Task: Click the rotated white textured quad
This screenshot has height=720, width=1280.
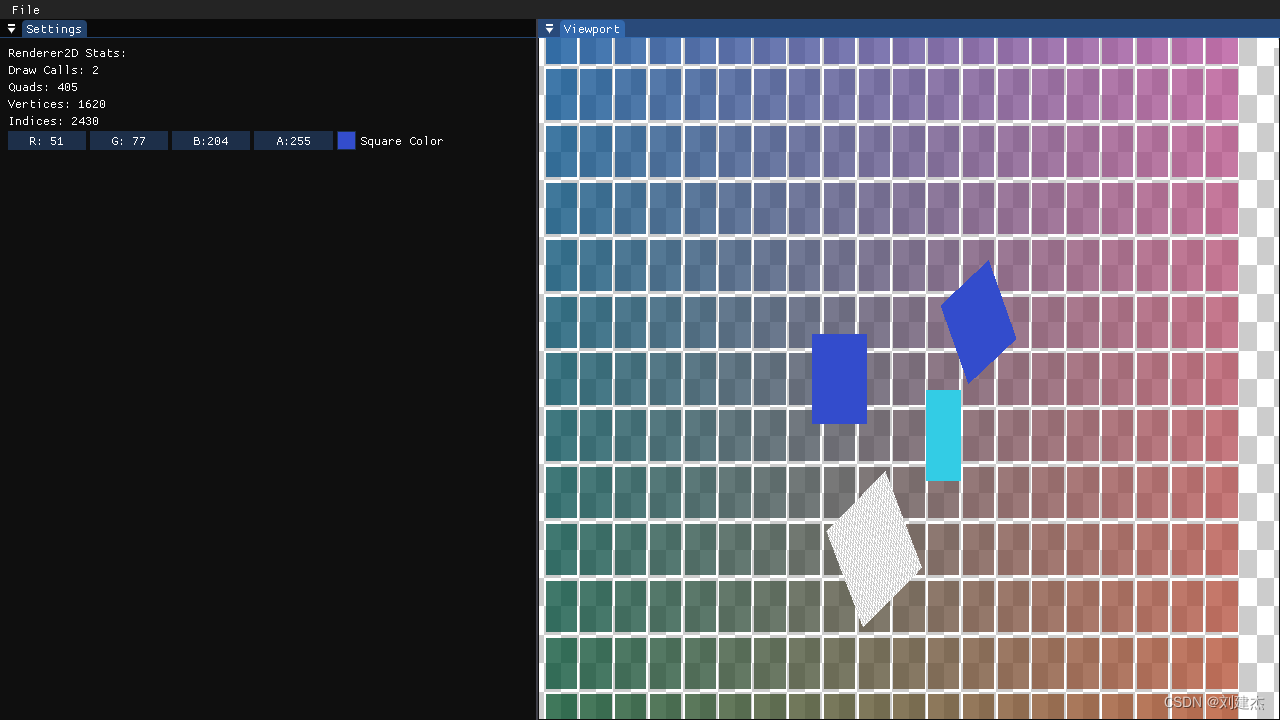Action: tap(873, 550)
